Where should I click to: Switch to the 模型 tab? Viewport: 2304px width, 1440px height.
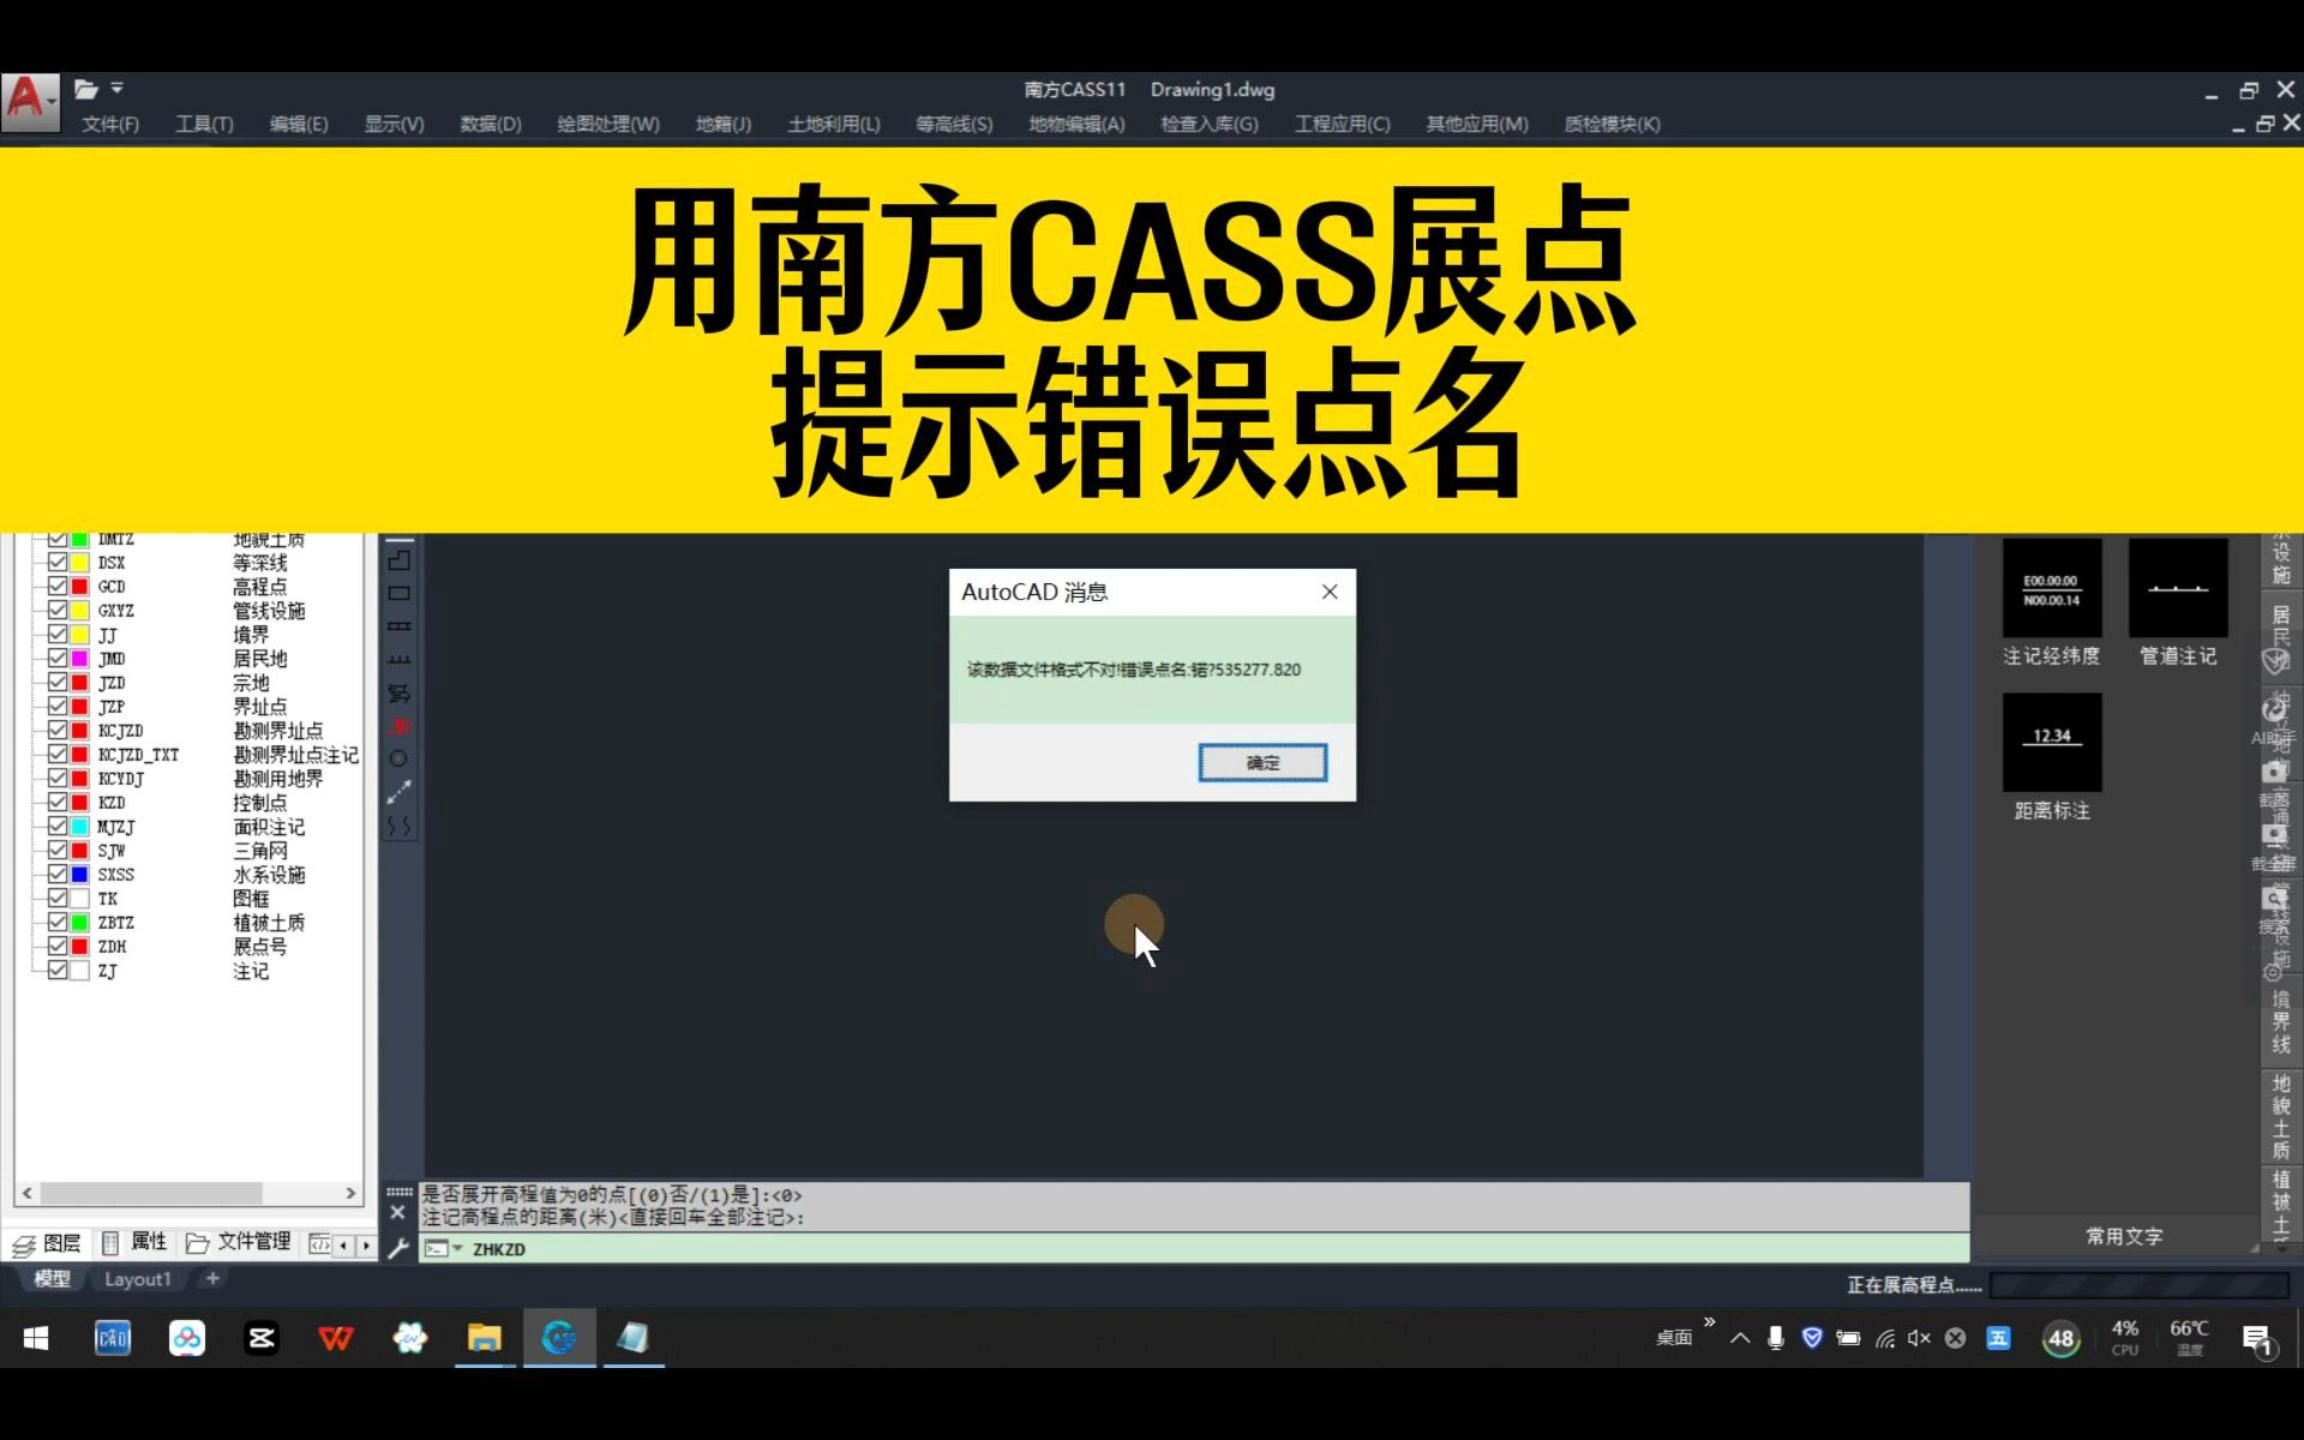pyautogui.click(x=52, y=1279)
